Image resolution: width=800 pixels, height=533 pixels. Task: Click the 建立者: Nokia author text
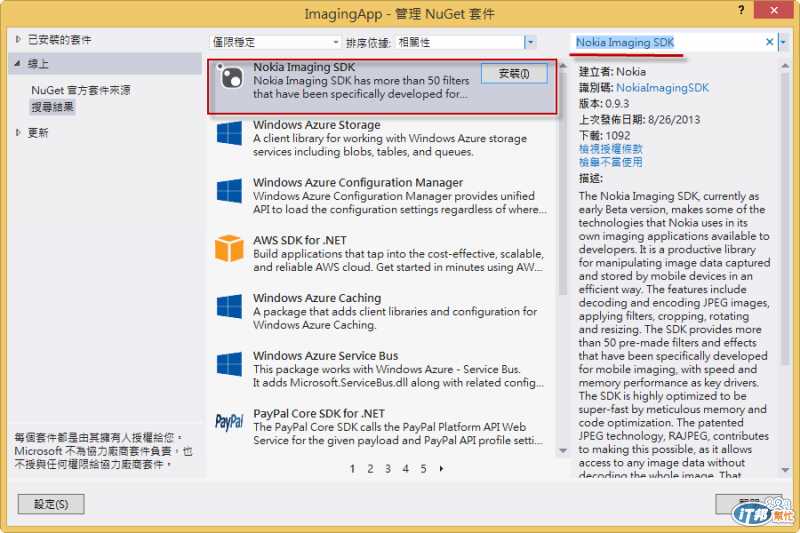coord(612,72)
